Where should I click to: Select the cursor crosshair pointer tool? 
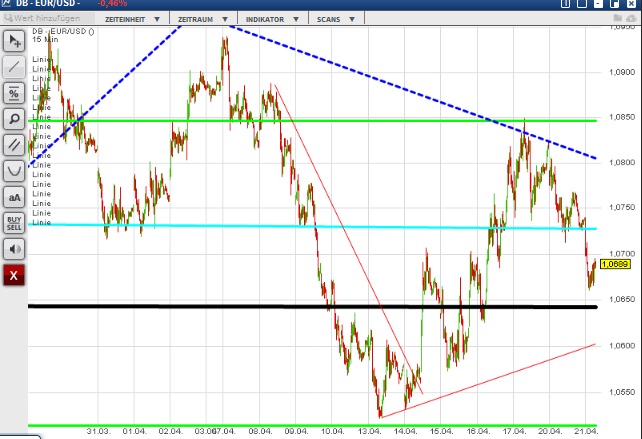(14, 41)
